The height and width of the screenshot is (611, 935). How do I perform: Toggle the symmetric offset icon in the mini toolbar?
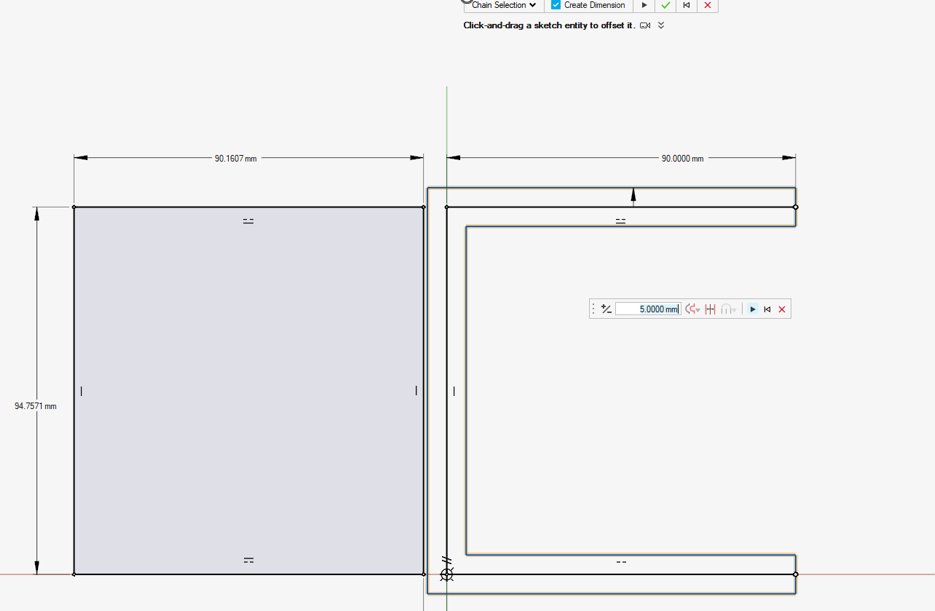pyautogui.click(x=710, y=309)
